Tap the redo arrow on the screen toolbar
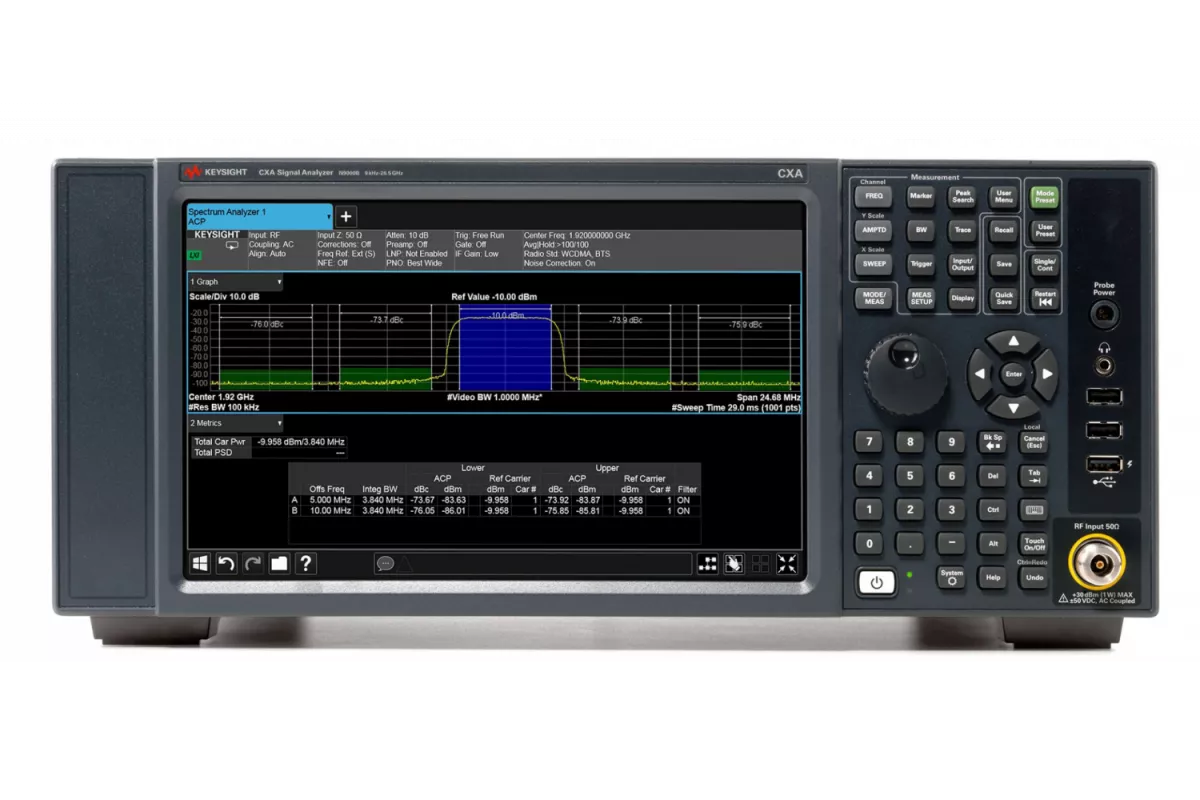1200x800 pixels. tap(252, 563)
